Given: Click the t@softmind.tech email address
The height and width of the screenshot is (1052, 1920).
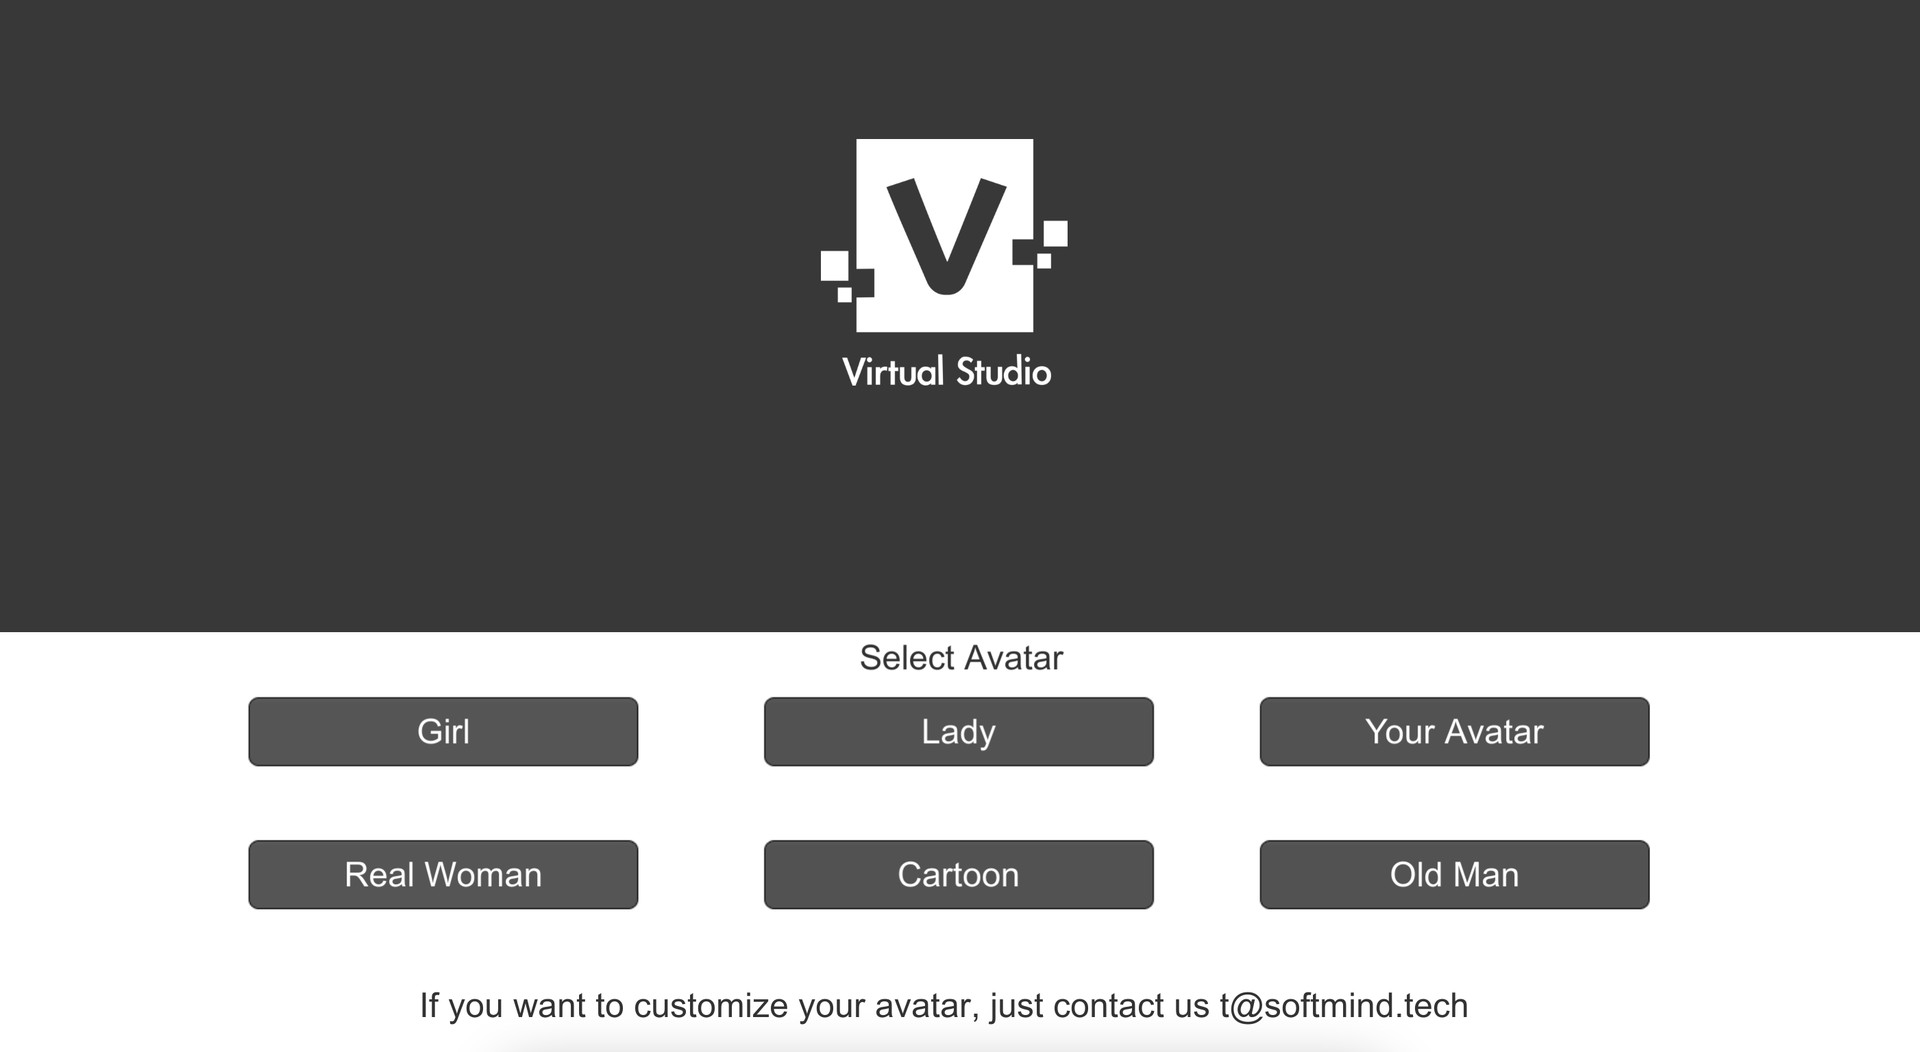Looking at the screenshot, I should point(1343,1006).
